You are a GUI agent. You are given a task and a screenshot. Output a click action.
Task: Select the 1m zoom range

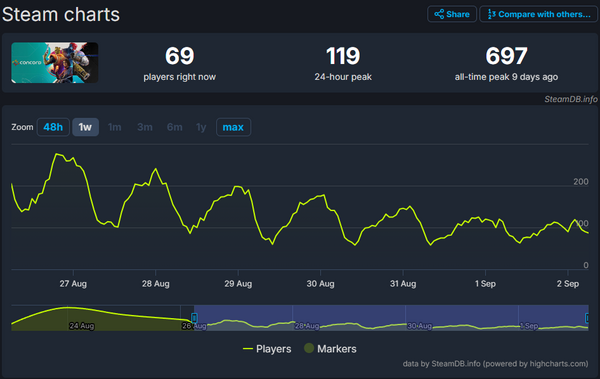click(114, 127)
